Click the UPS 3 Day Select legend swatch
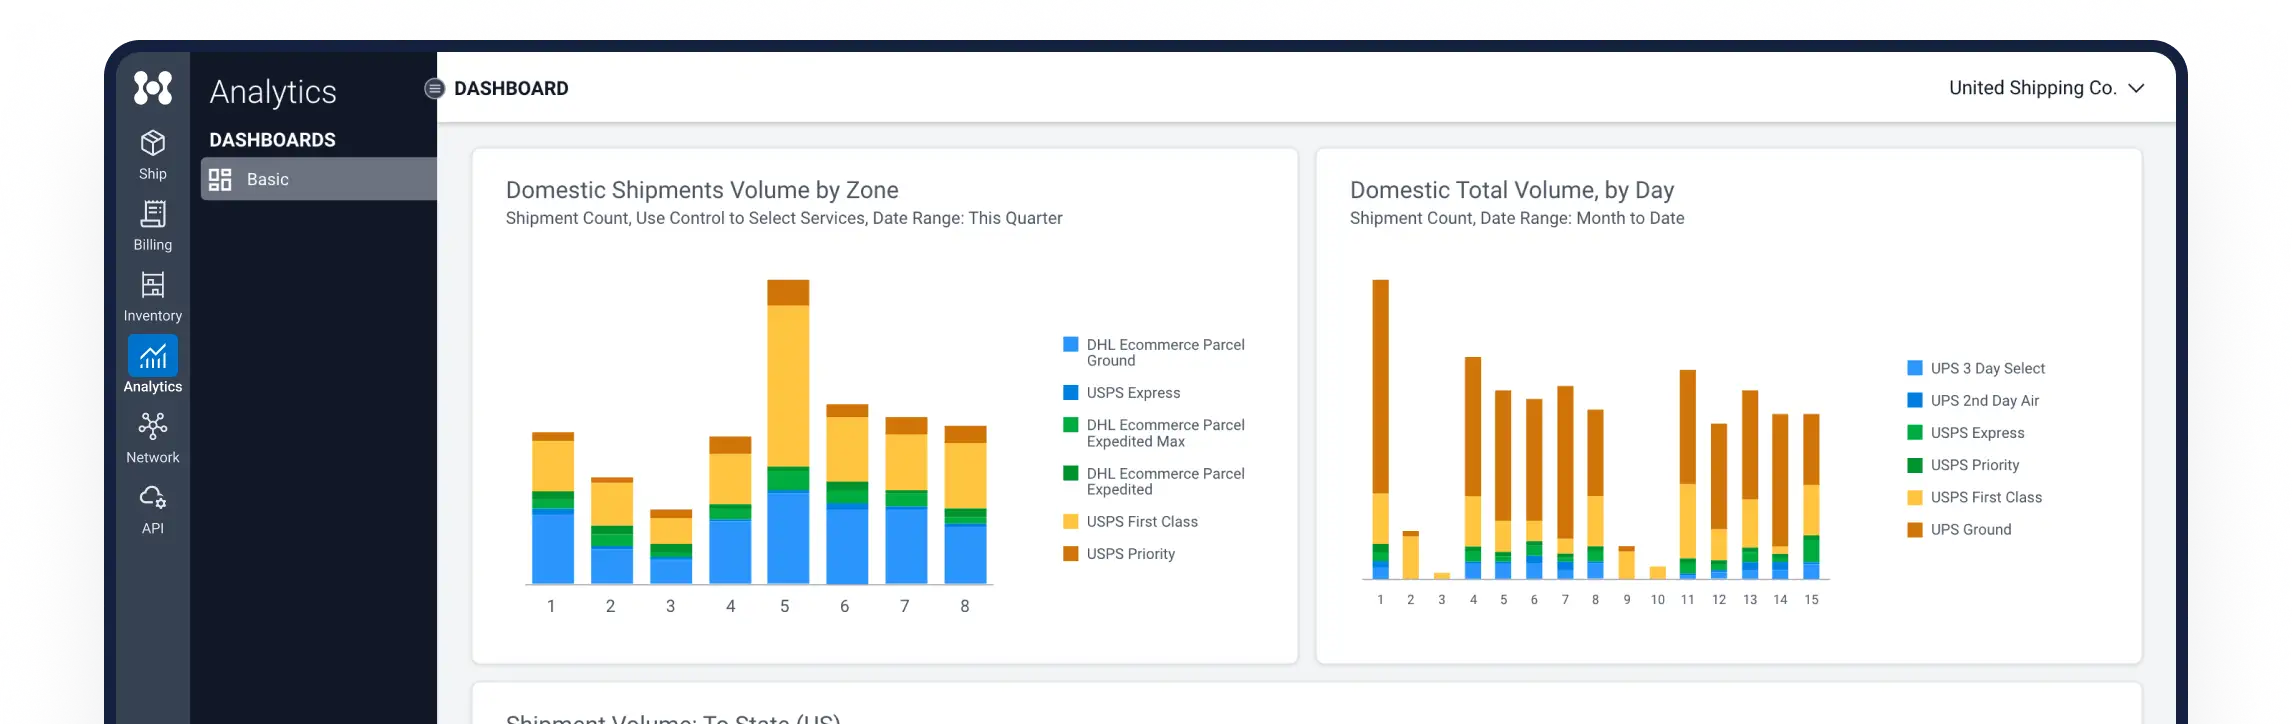2292x724 pixels. (x=1915, y=368)
